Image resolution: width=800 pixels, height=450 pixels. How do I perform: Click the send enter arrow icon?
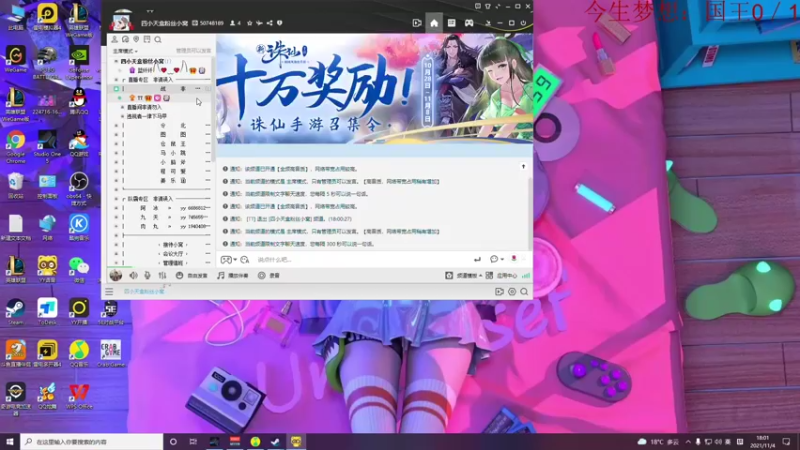click(477, 260)
